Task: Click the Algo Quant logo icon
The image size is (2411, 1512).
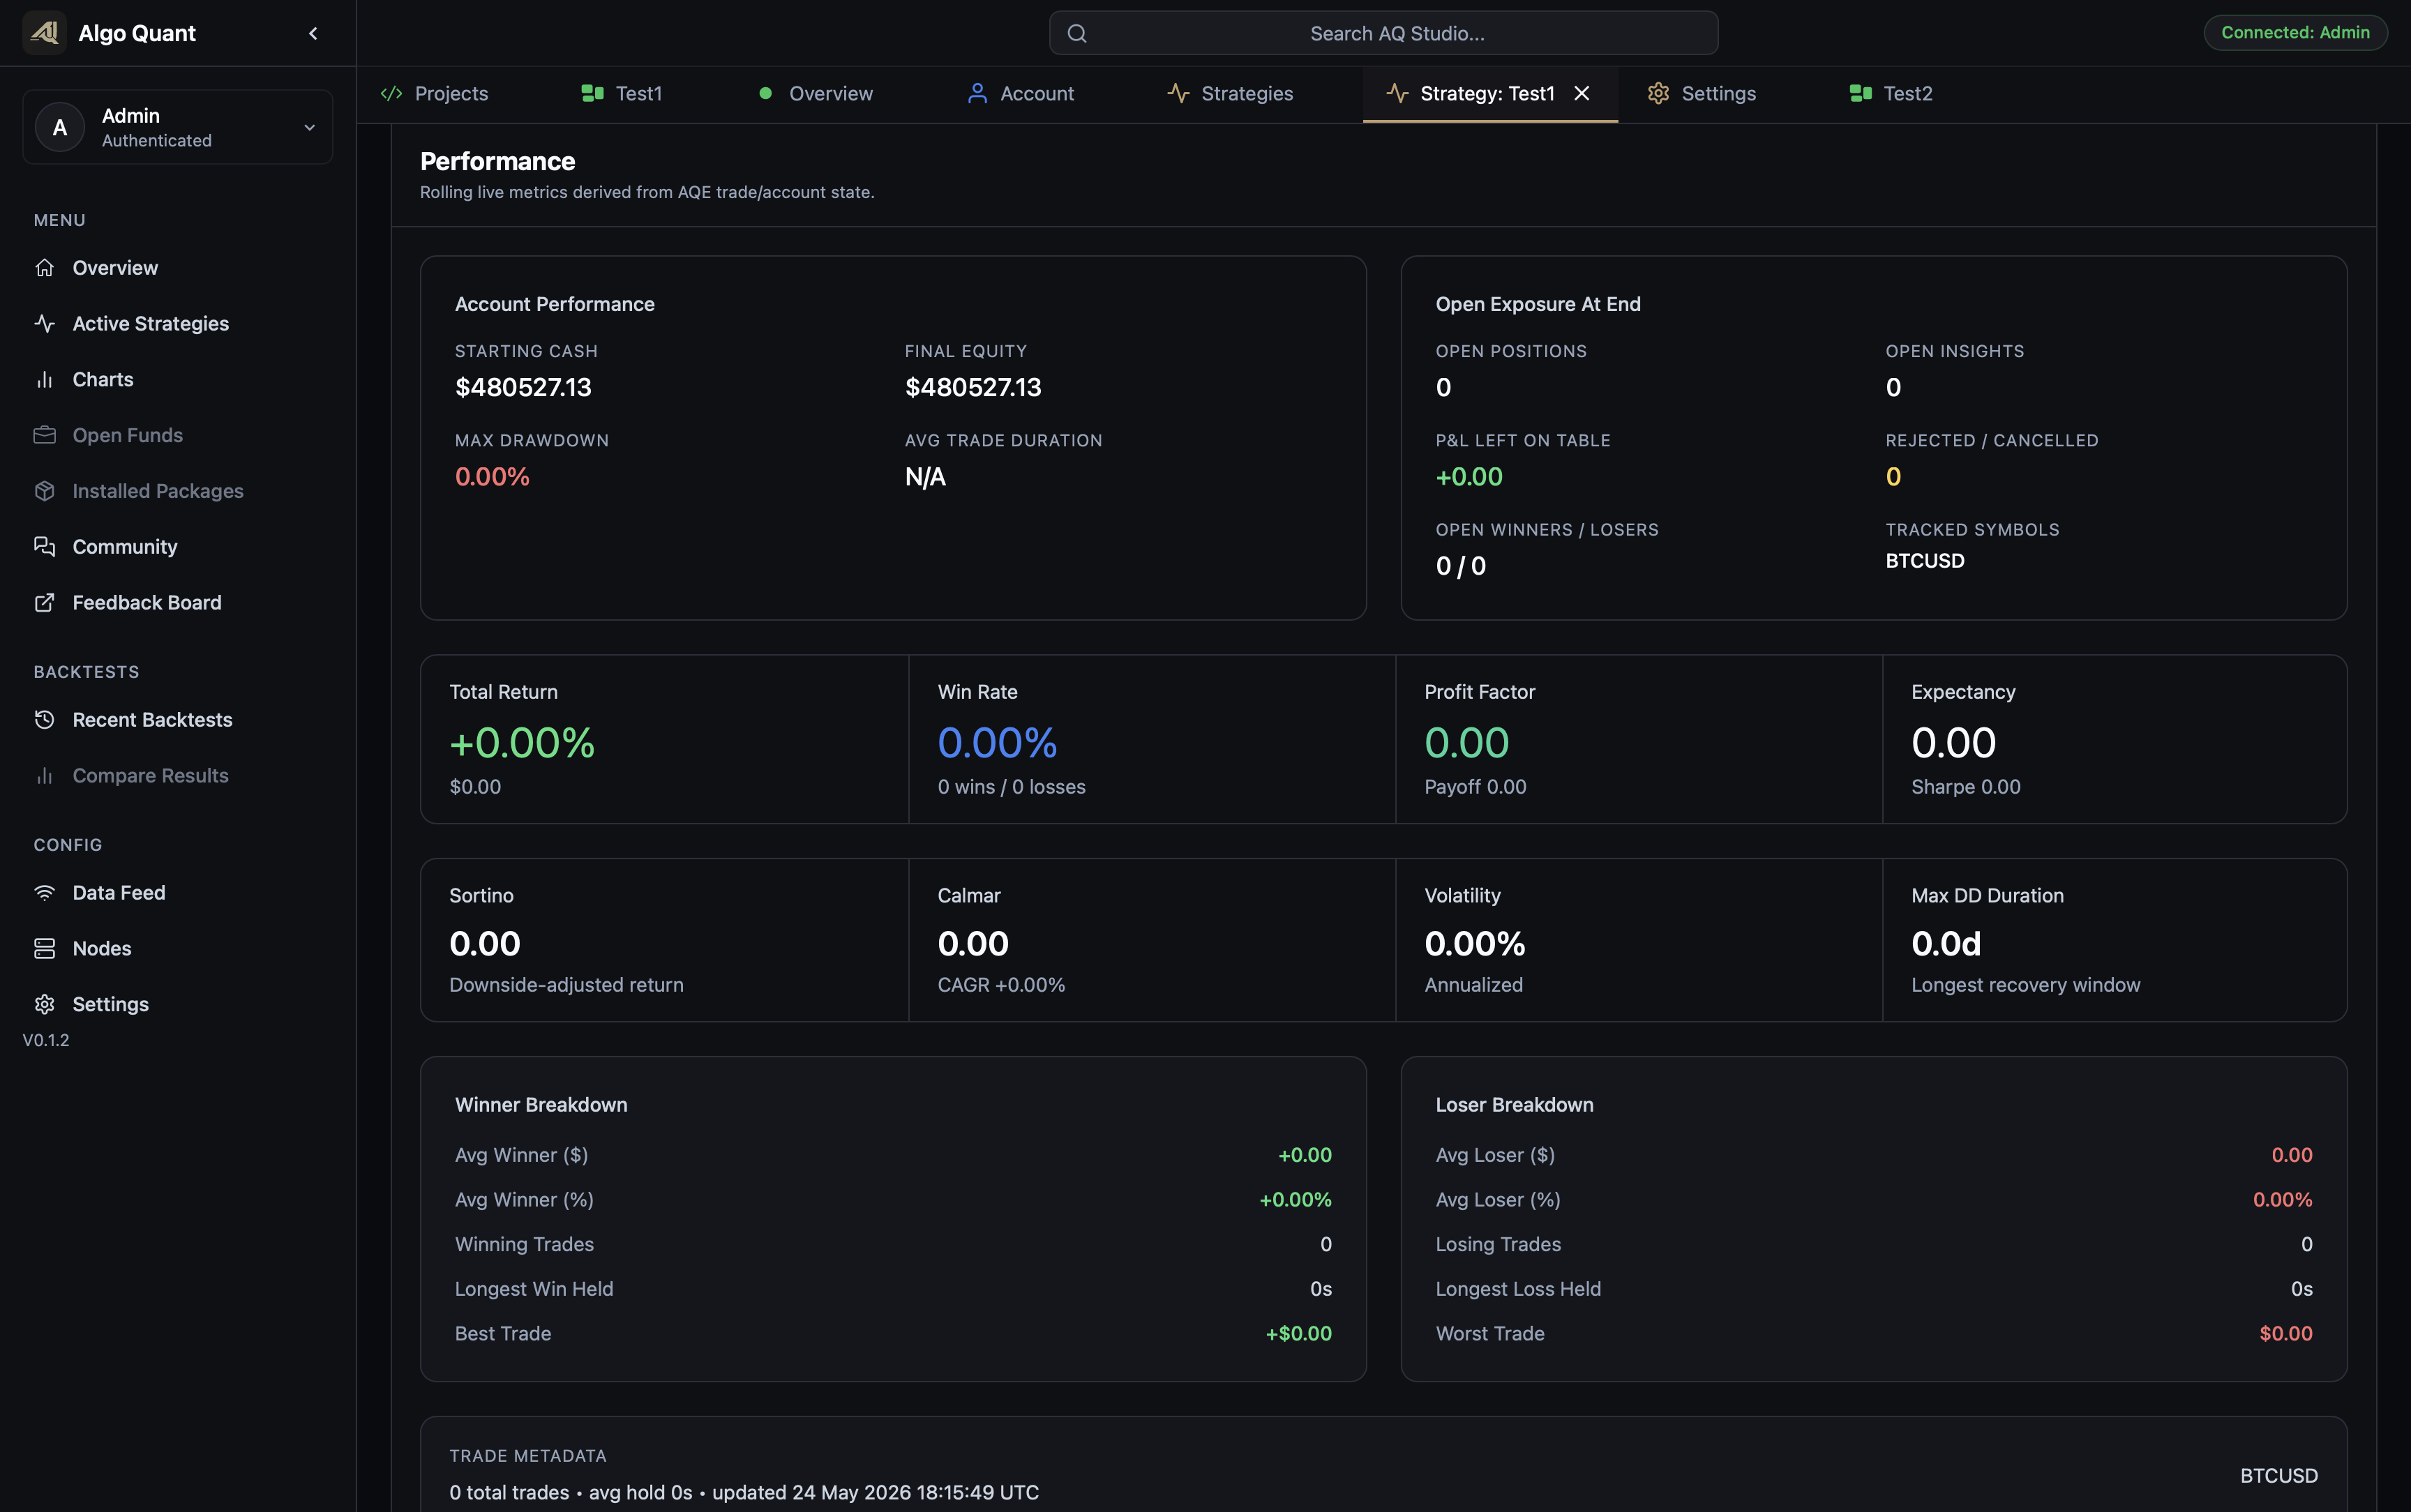Action: pyautogui.click(x=44, y=33)
